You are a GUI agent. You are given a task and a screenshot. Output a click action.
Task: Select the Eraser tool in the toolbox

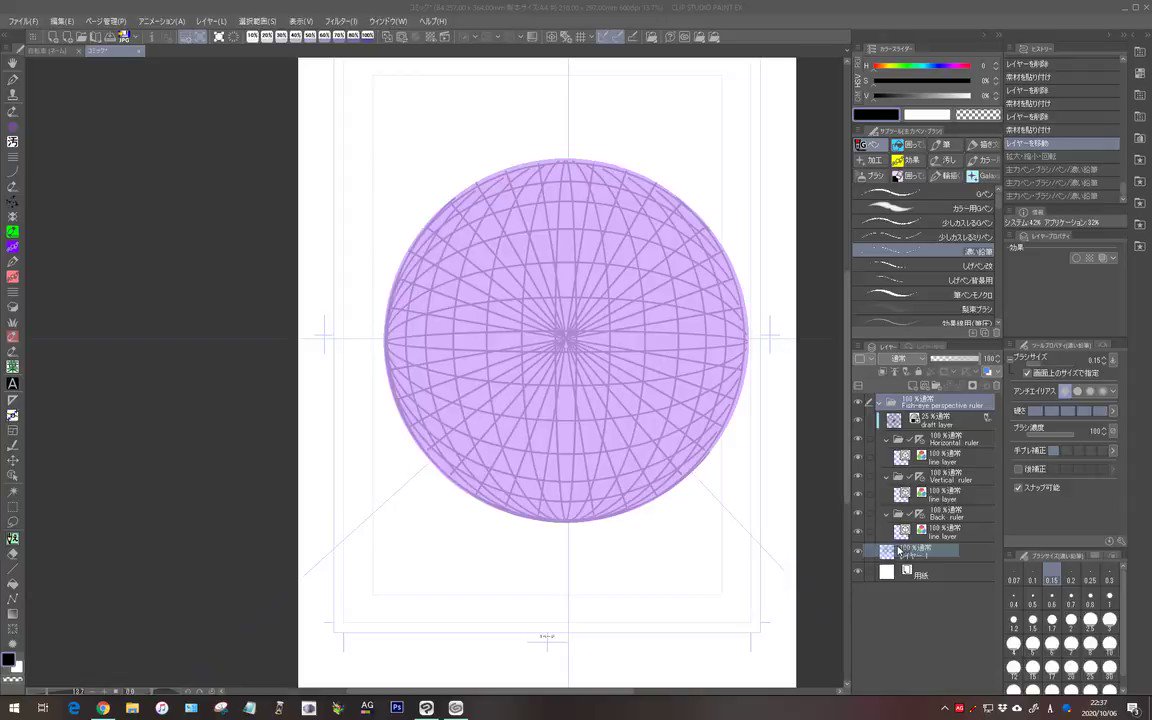[x=12, y=553]
